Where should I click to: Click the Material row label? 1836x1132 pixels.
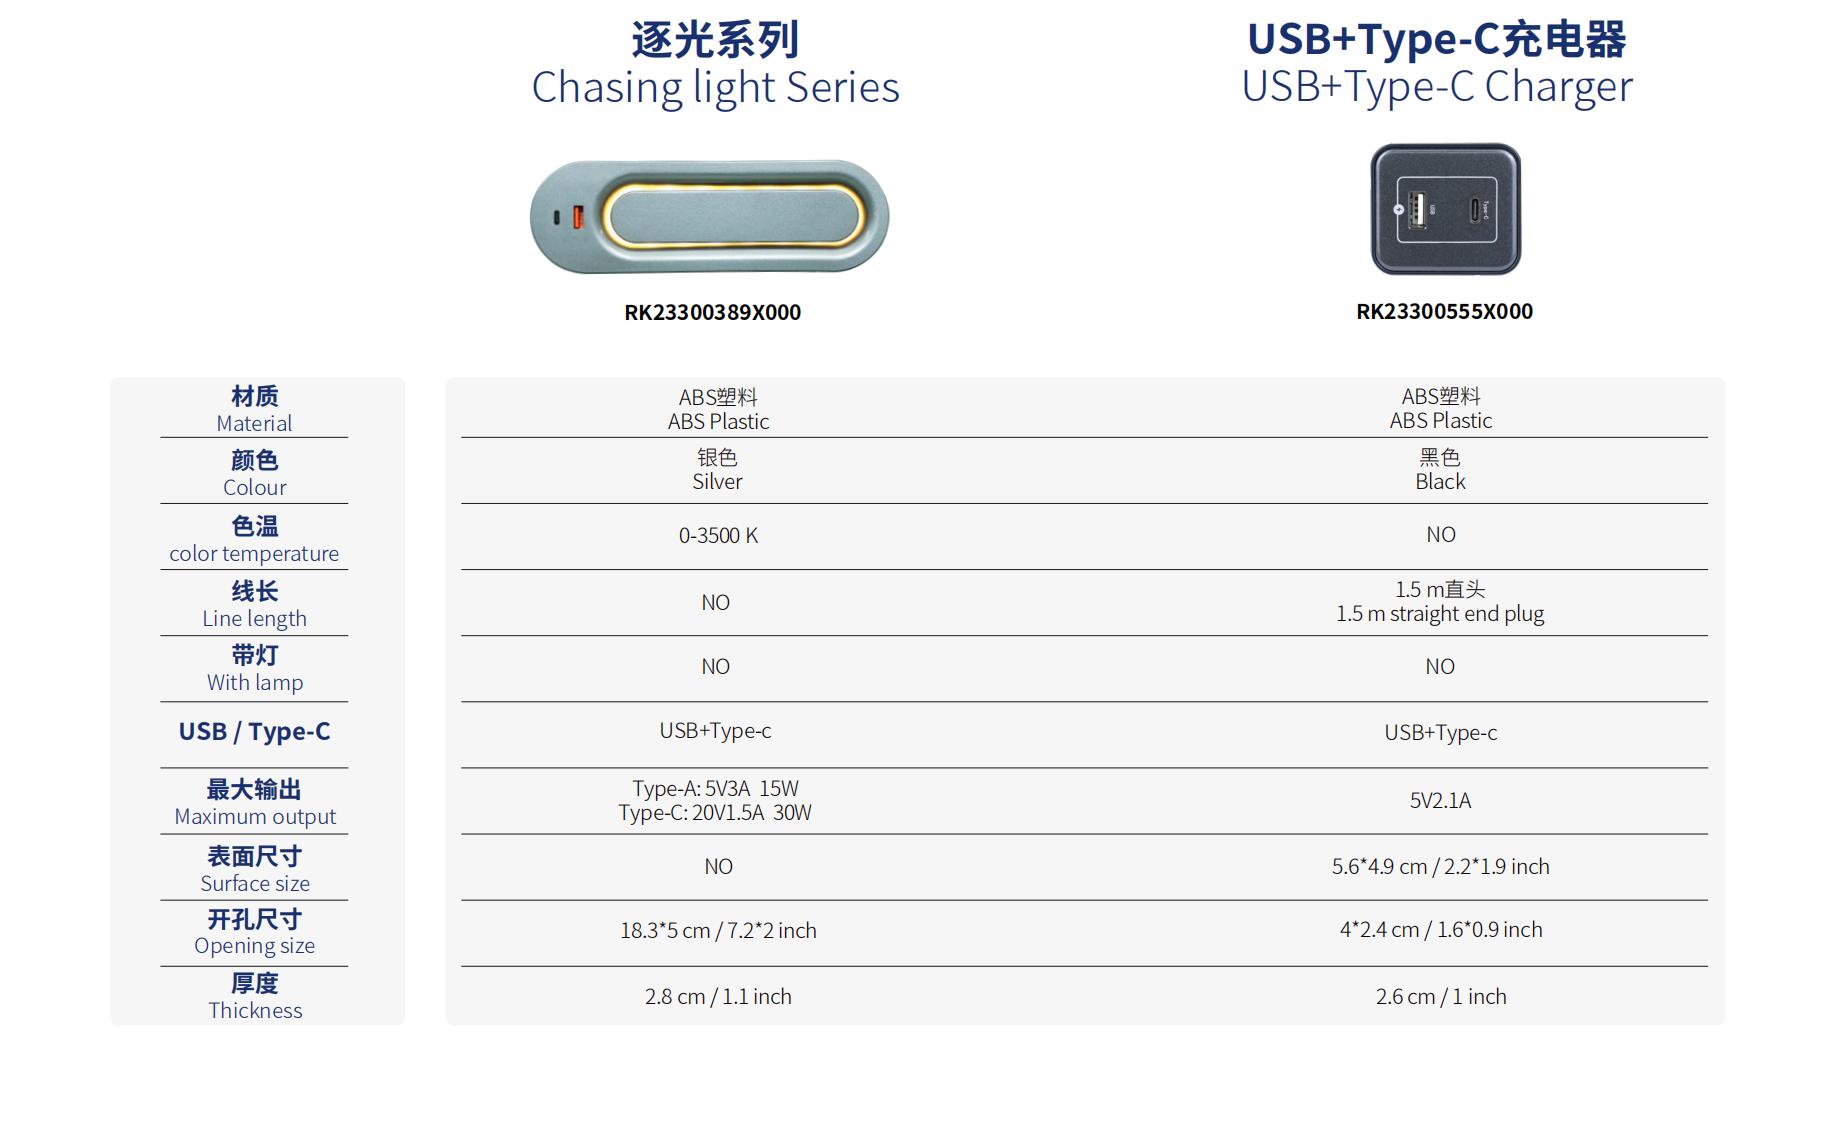pos(254,409)
